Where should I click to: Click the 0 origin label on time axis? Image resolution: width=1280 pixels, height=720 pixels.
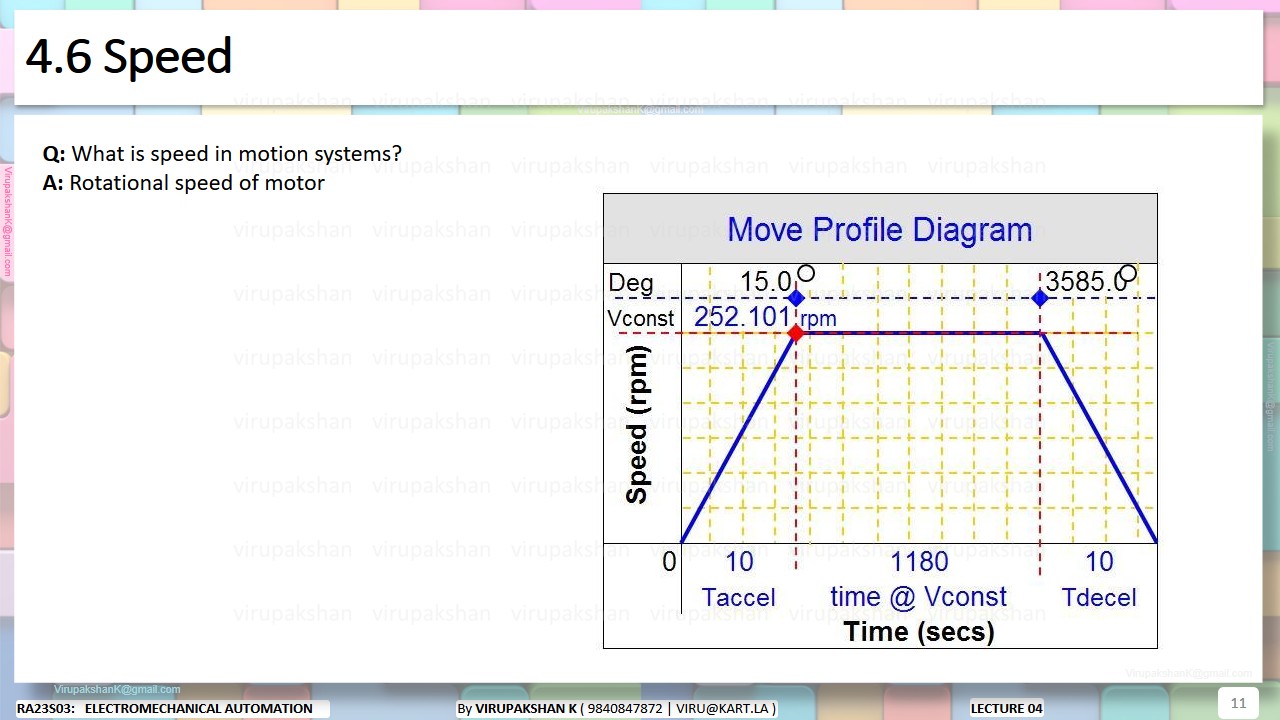coord(669,562)
